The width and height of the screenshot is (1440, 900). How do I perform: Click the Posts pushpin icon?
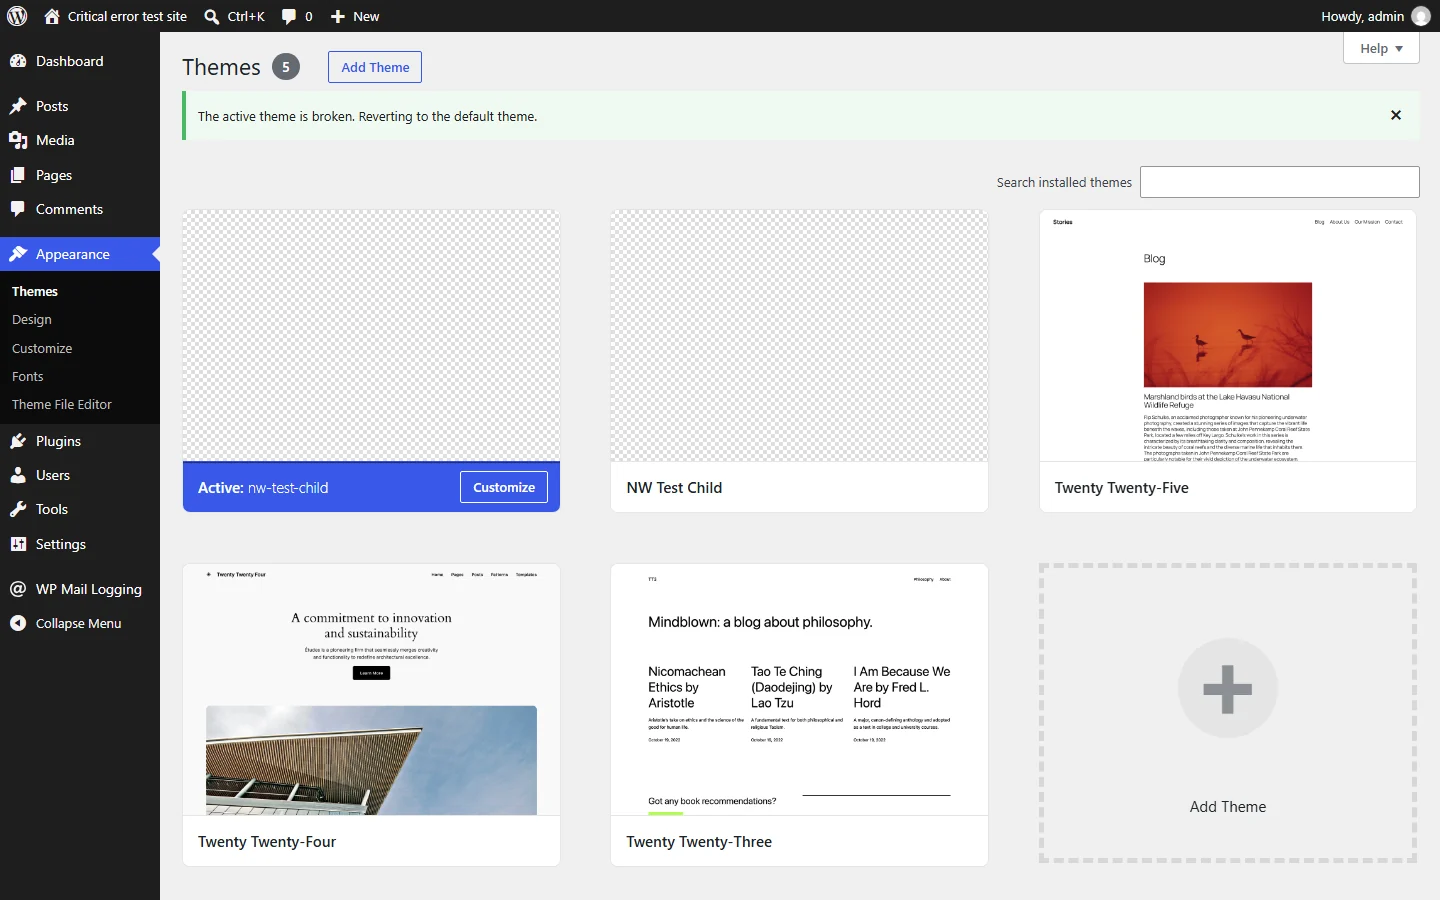pyautogui.click(x=18, y=106)
